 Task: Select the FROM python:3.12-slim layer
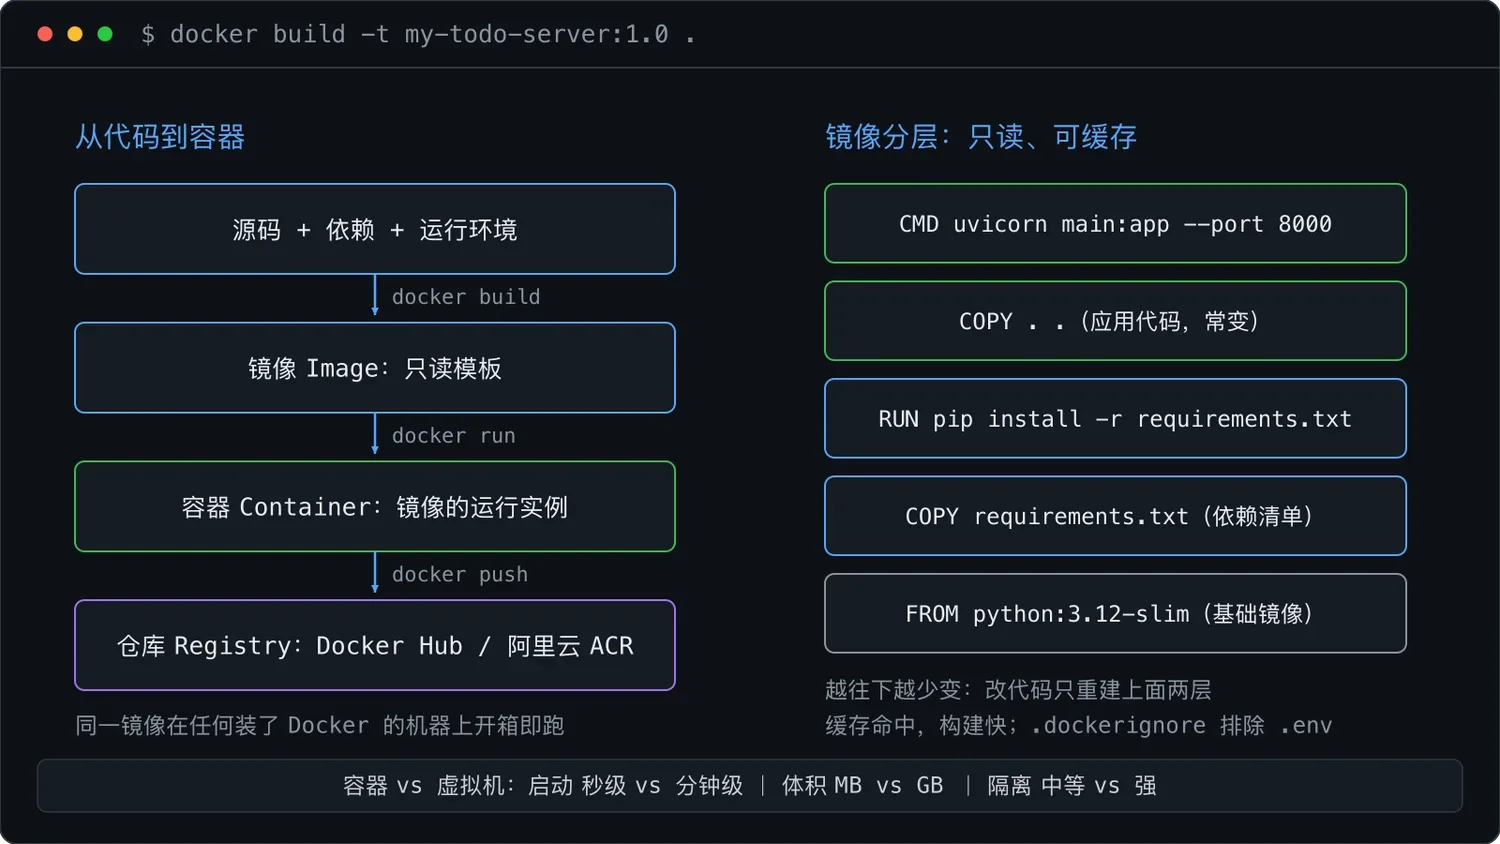pyautogui.click(x=1115, y=613)
